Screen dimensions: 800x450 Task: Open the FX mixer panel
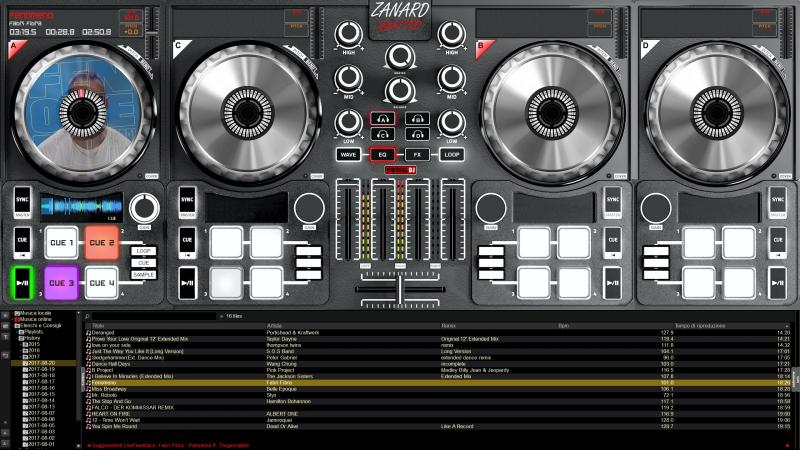(417, 155)
